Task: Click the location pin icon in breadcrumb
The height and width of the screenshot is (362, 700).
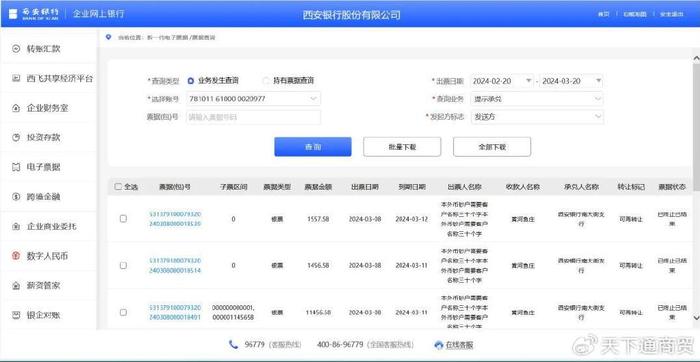Action: pos(108,37)
